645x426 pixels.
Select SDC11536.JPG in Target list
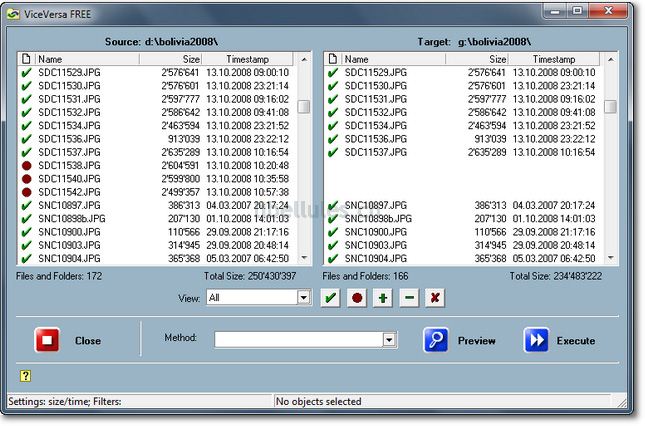click(376, 139)
